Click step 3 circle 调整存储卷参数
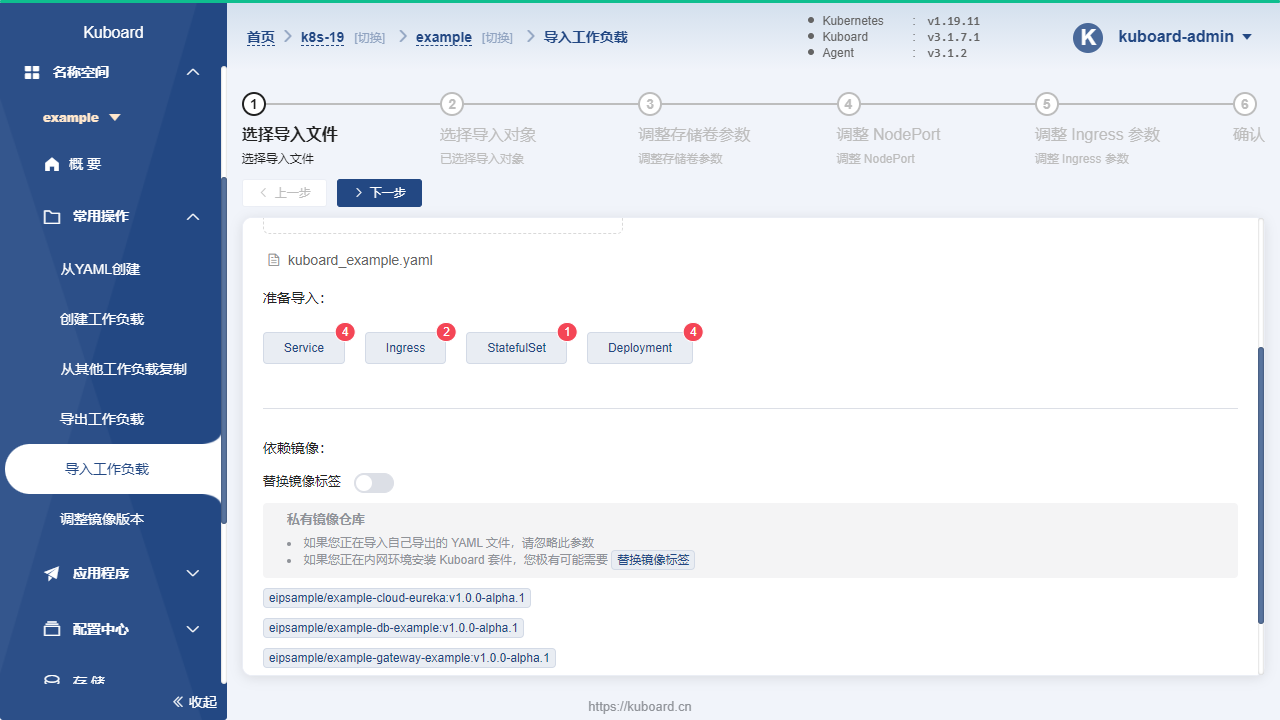 click(650, 104)
